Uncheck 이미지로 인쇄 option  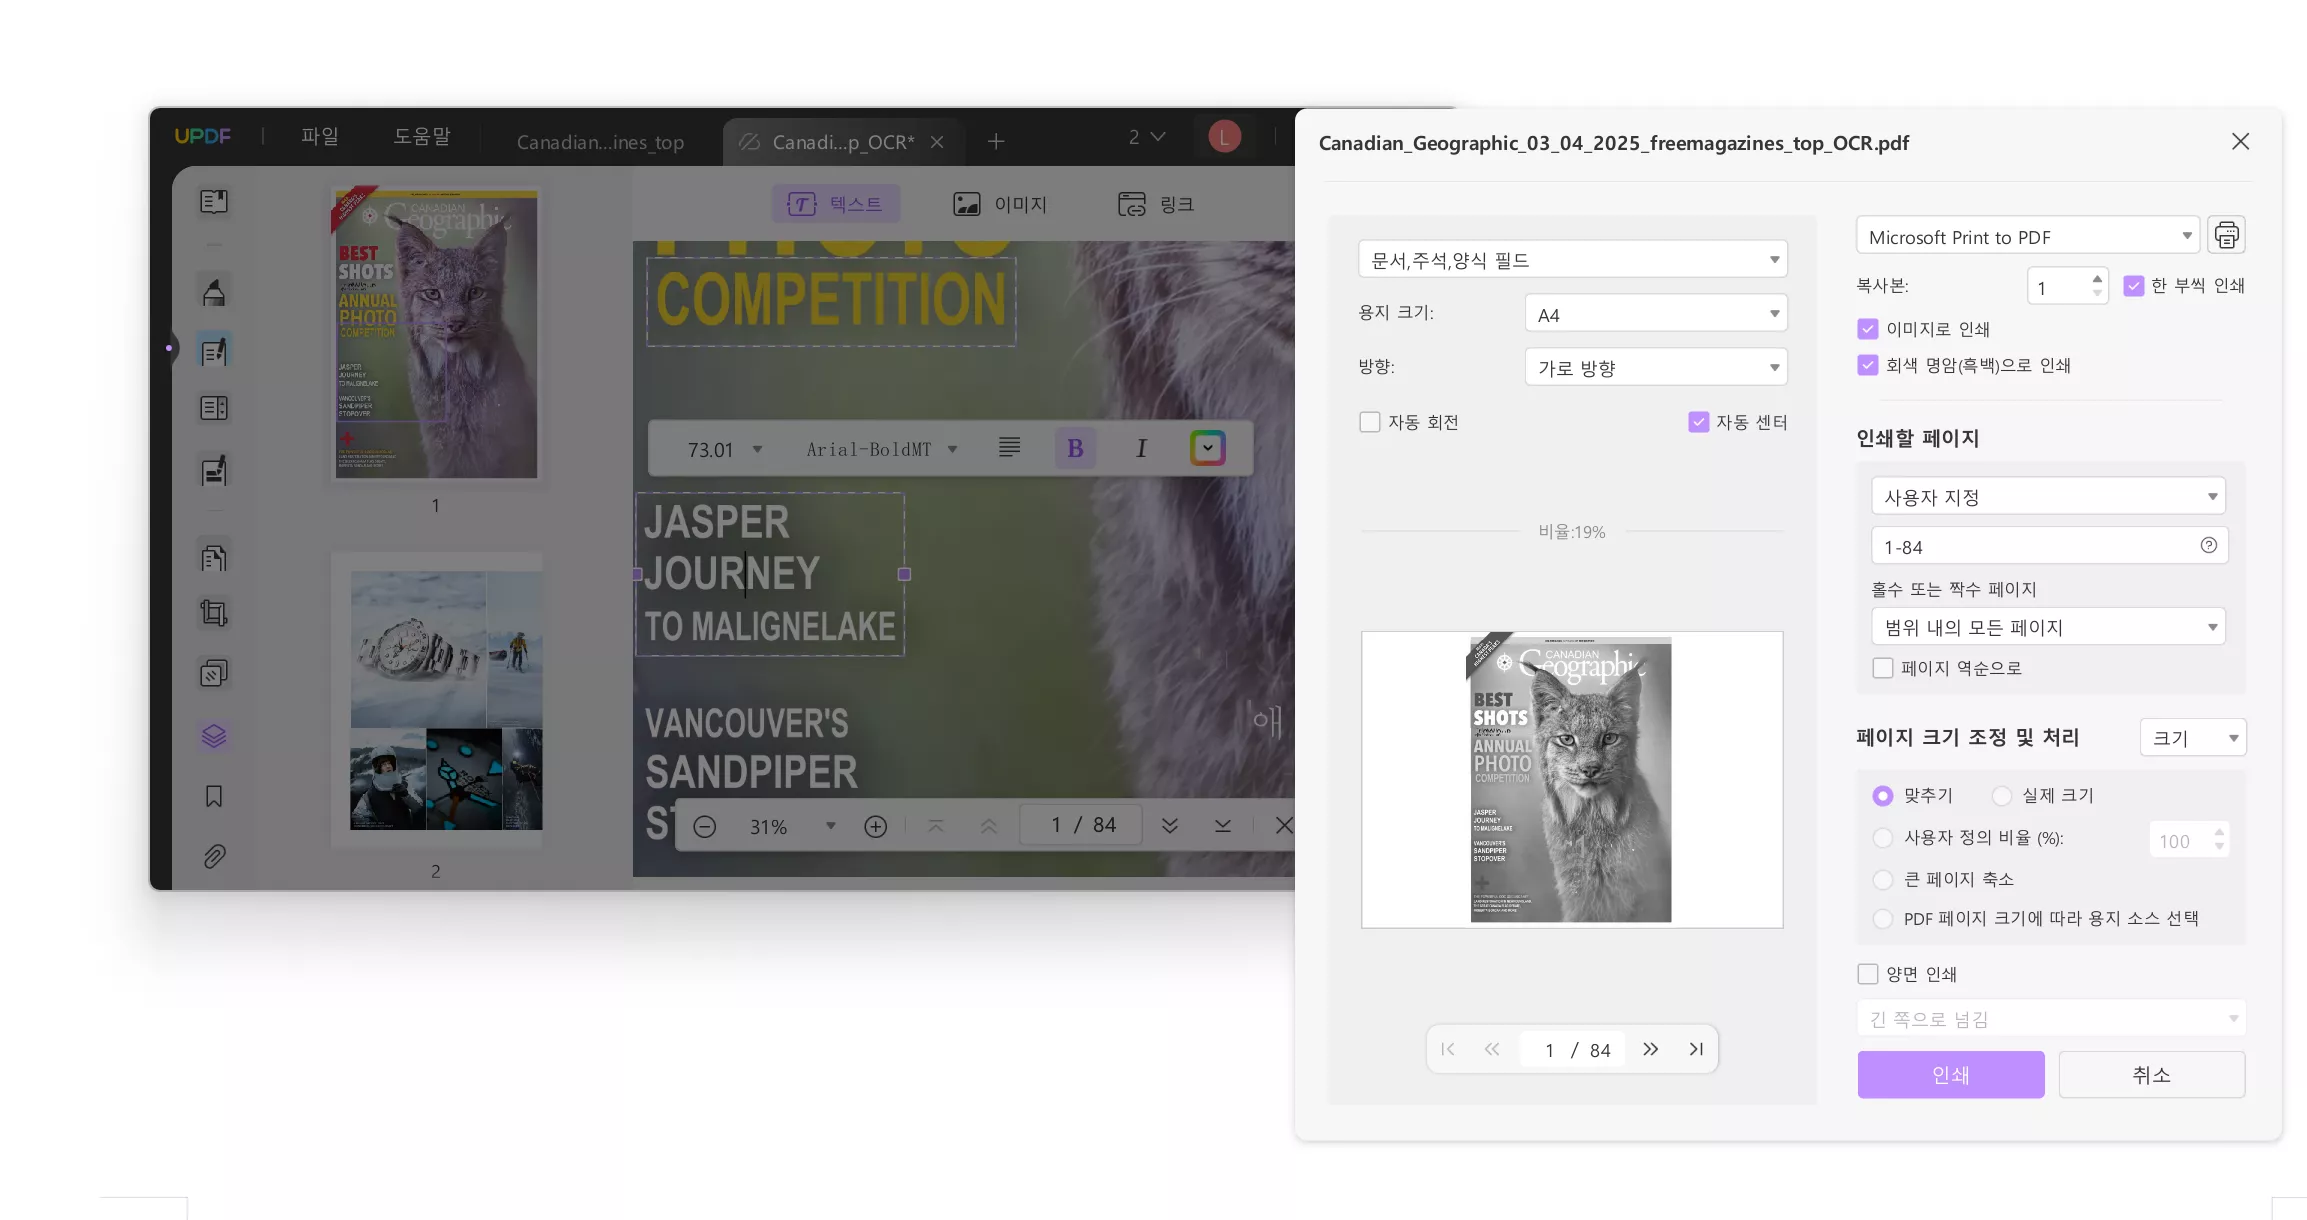click(1867, 329)
